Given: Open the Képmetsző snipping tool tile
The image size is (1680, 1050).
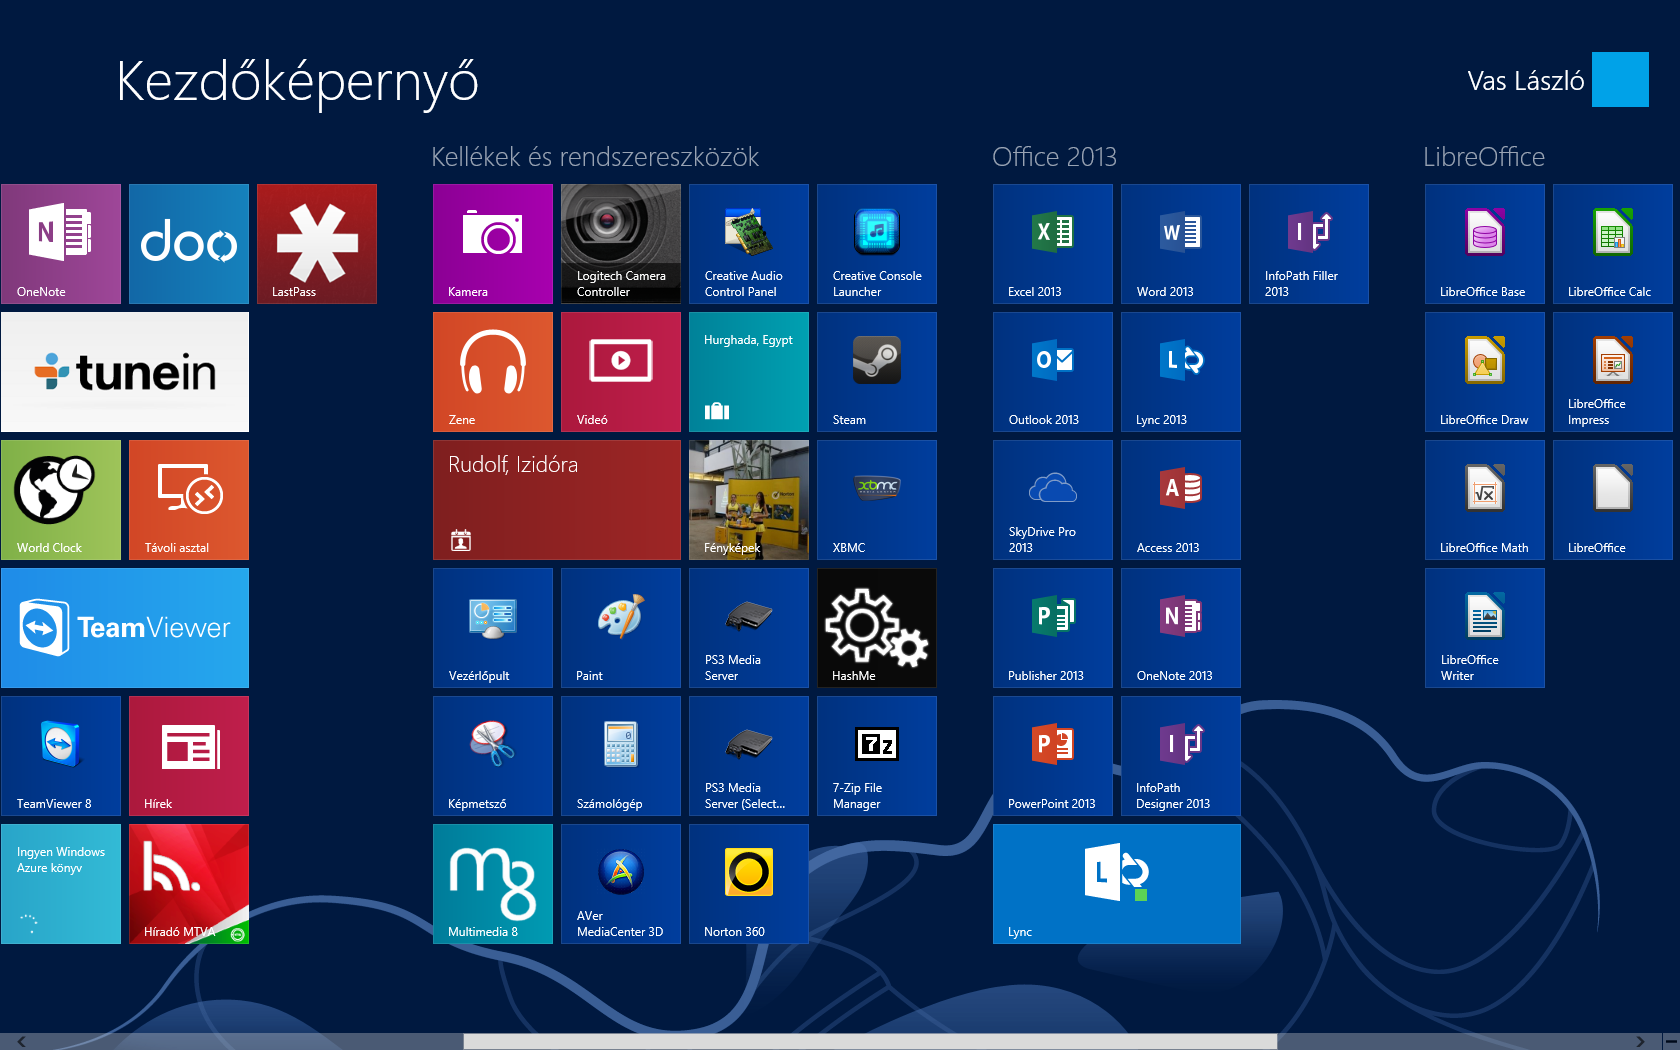Looking at the screenshot, I should point(493,756).
